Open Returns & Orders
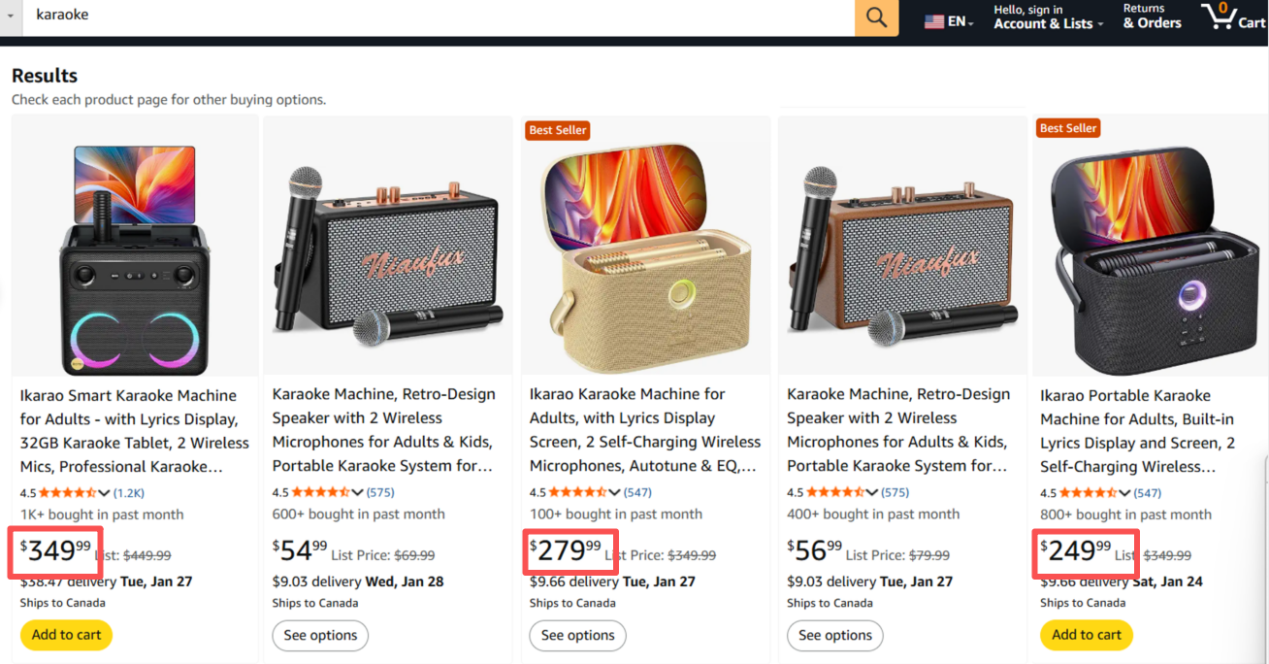1269x664 pixels. pyautogui.click(x=1152, y=17)
